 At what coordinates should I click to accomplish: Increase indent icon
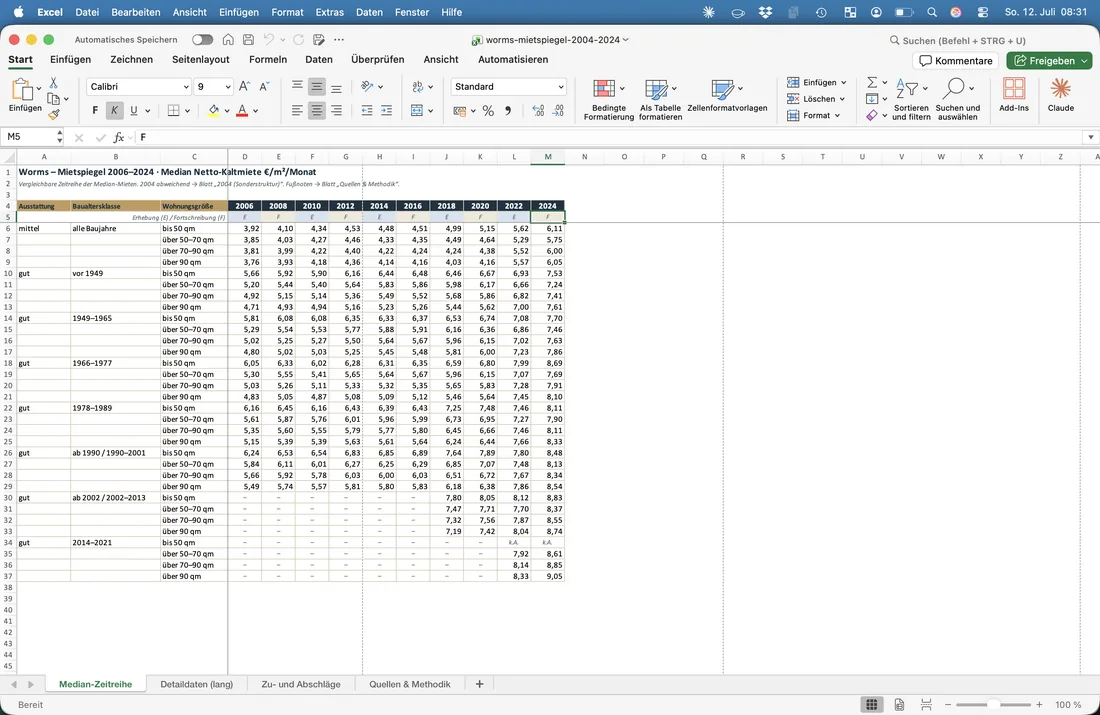coord(387,110)
